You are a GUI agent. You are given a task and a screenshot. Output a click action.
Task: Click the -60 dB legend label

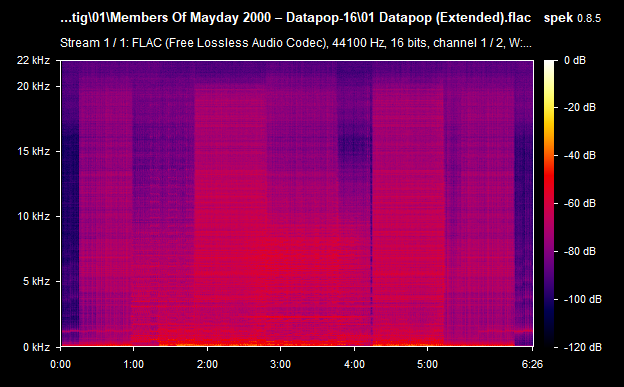pyautogui.click(x=580, y=203)
